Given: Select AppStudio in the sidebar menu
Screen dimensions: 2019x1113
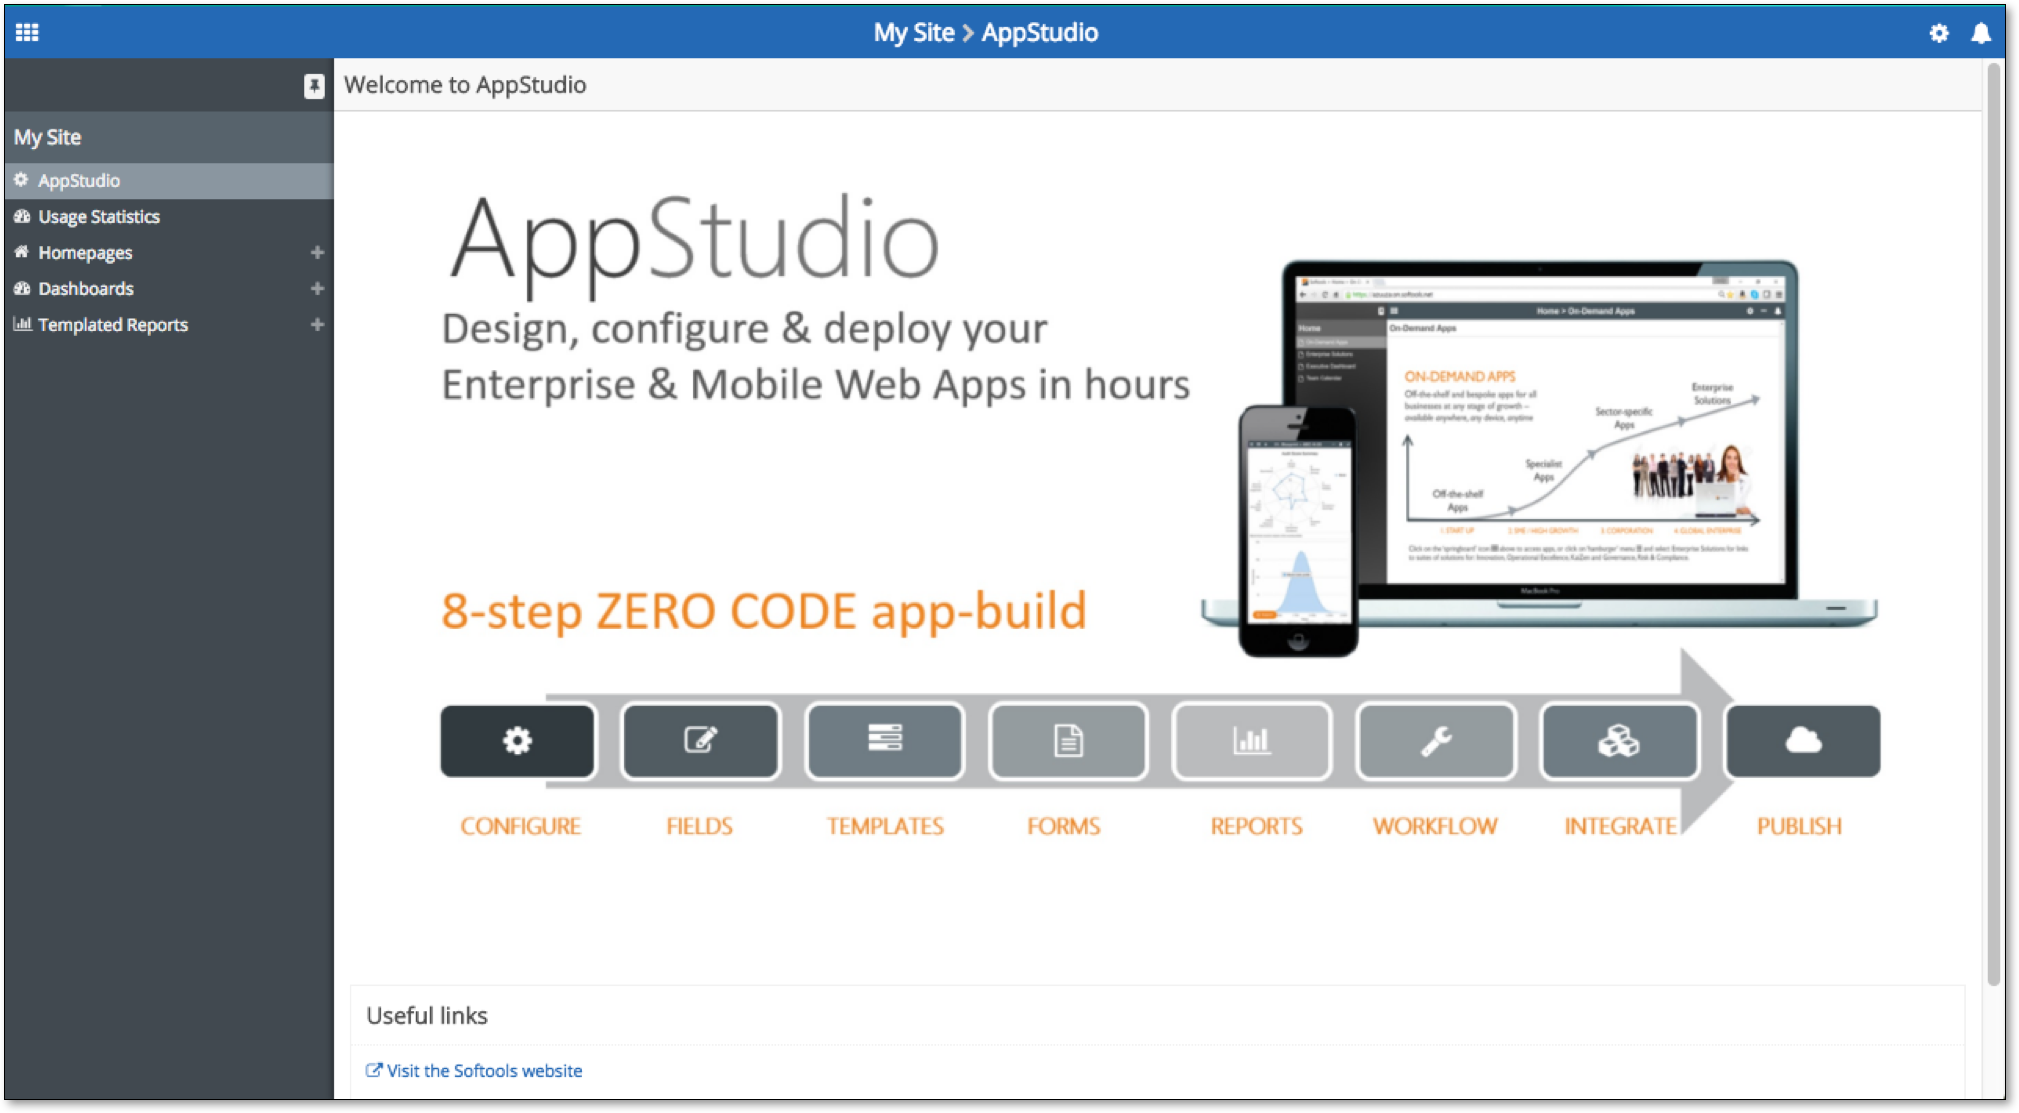Looking at the screenshot, I should tap(169, 181).
